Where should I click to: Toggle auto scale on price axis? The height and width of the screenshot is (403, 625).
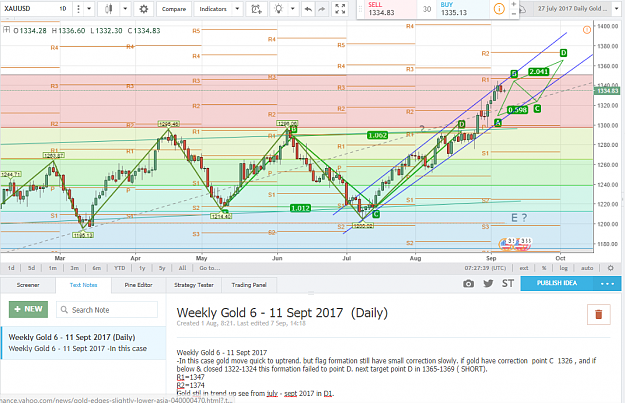coord(587,268)
